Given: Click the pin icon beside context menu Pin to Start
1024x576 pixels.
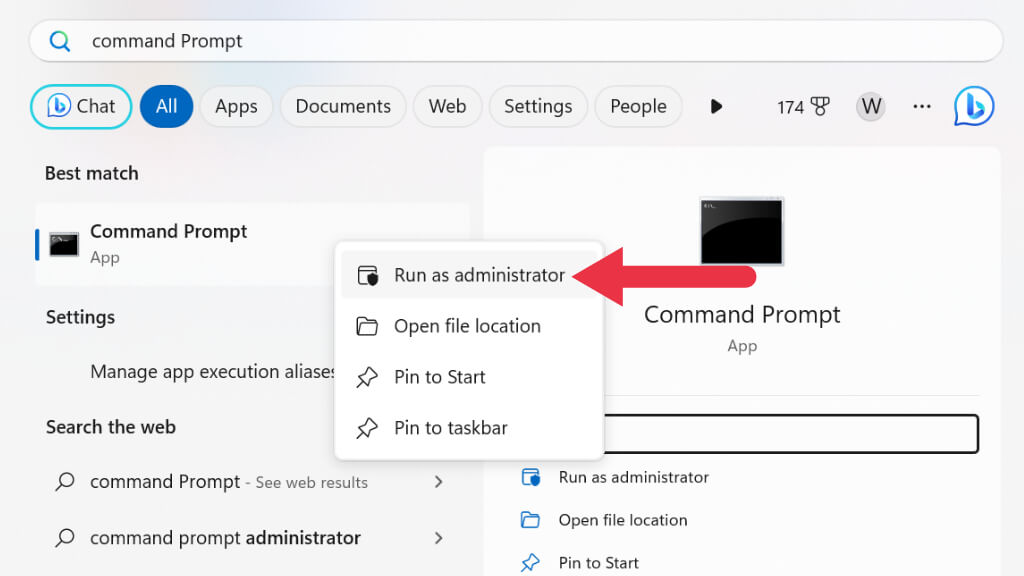Looking at the screenshot, I should click(367, 377).
